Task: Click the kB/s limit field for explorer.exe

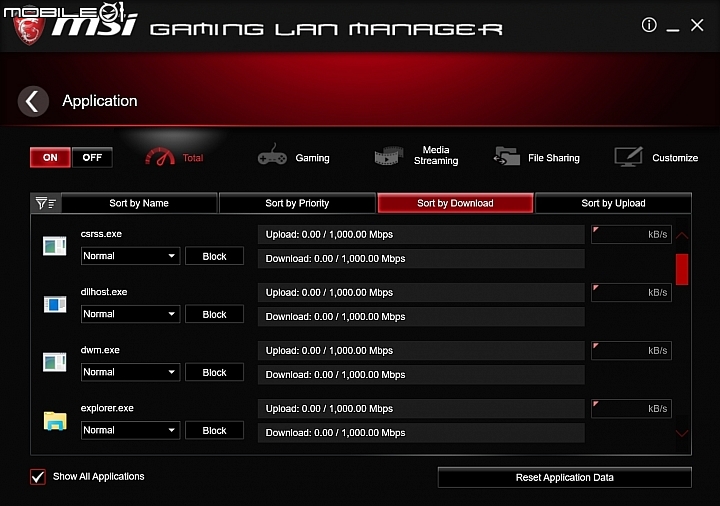Action: pos(631,409)
